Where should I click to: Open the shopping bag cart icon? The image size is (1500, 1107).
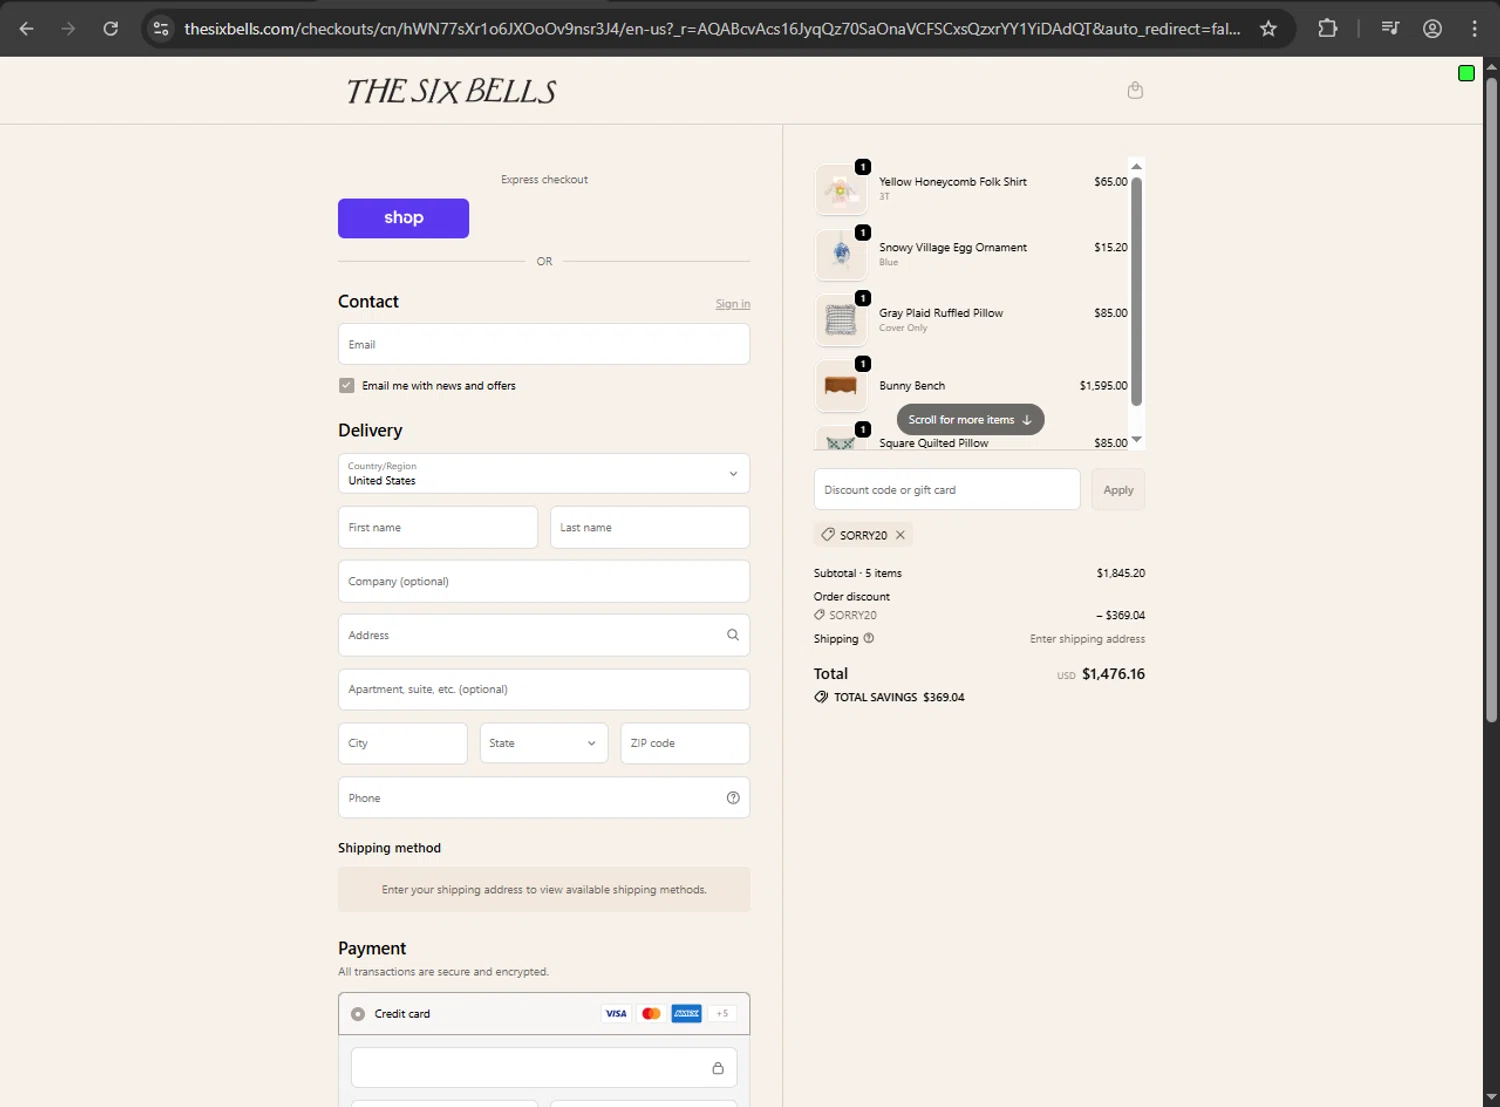pyautogui.click(x=1135, y=90)
